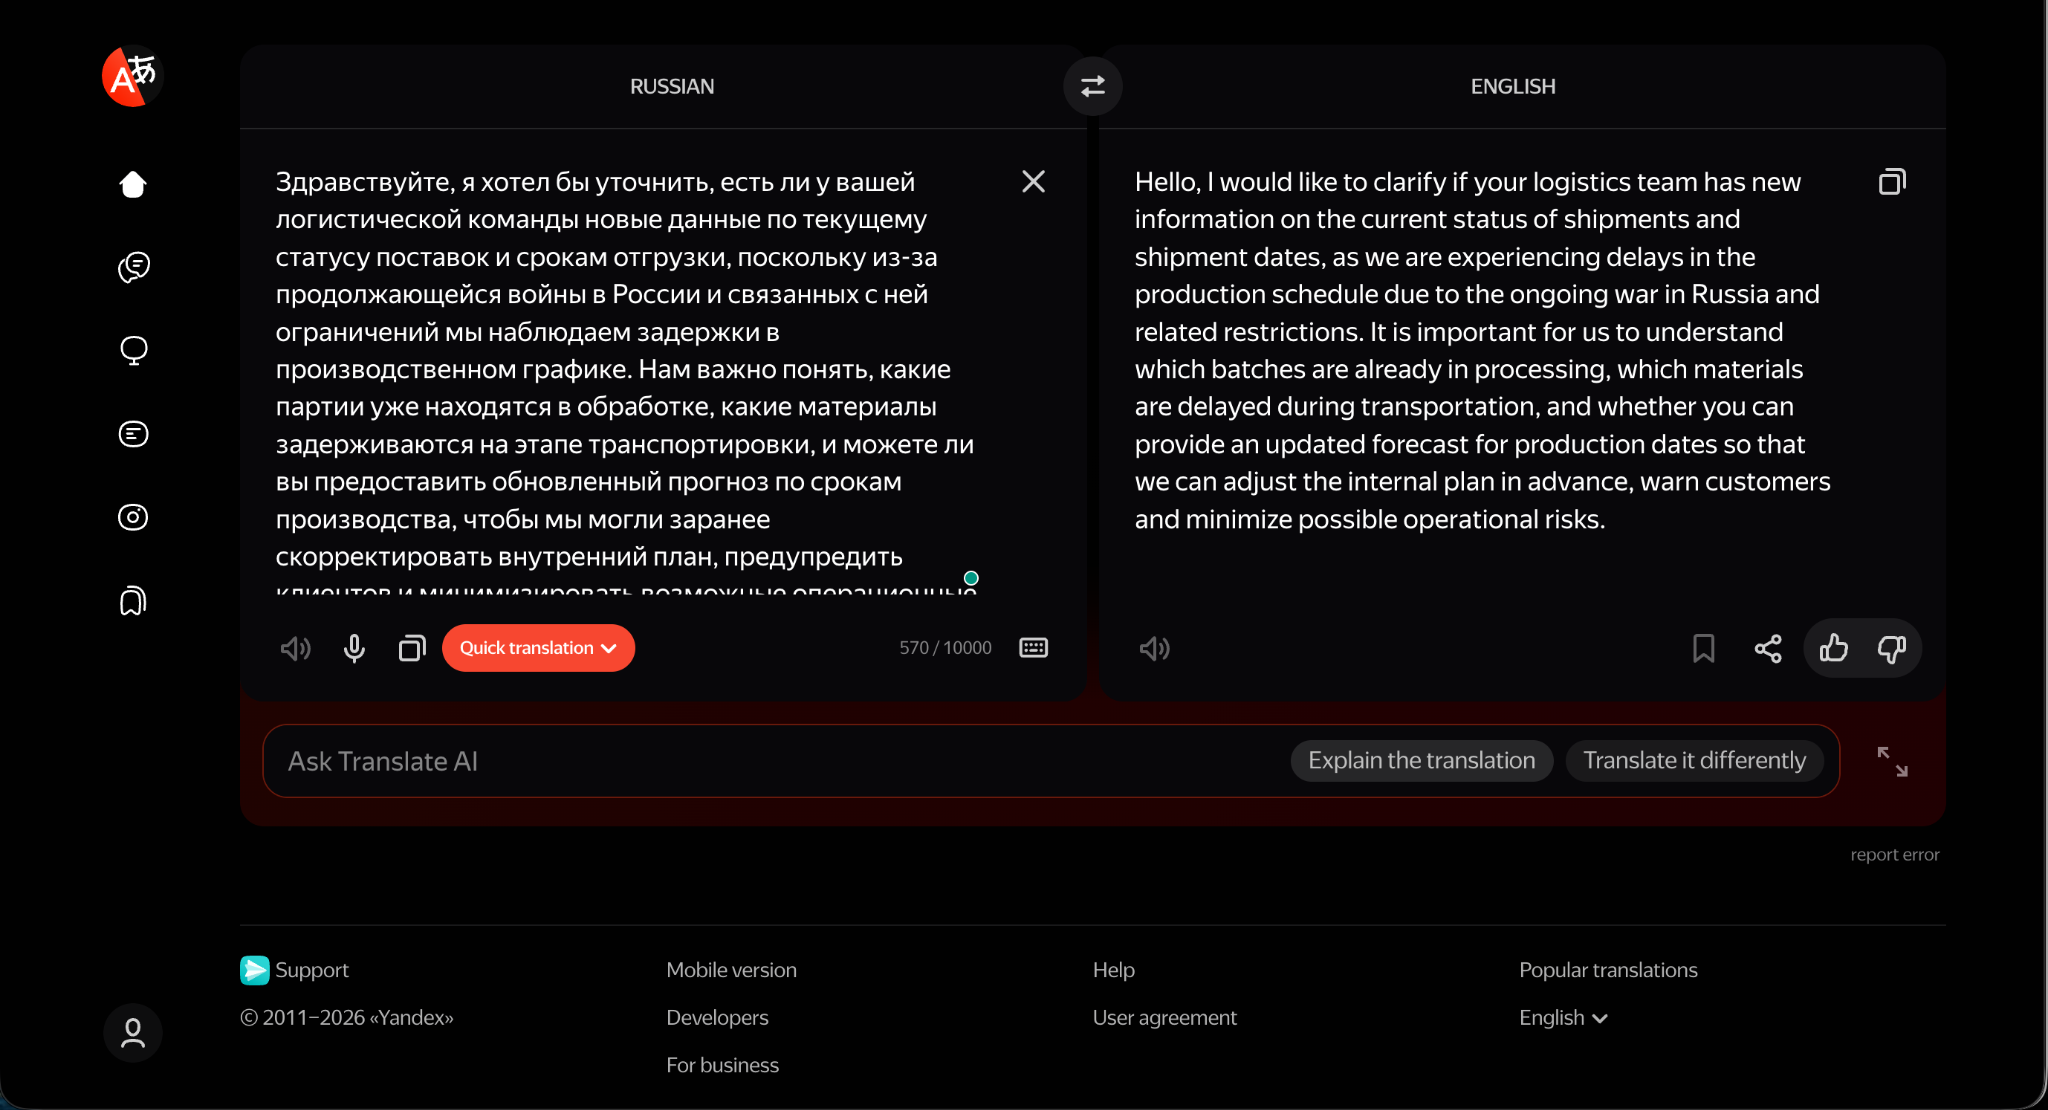Open the saved bookmarks collection icon

click(x=133, y=601)
